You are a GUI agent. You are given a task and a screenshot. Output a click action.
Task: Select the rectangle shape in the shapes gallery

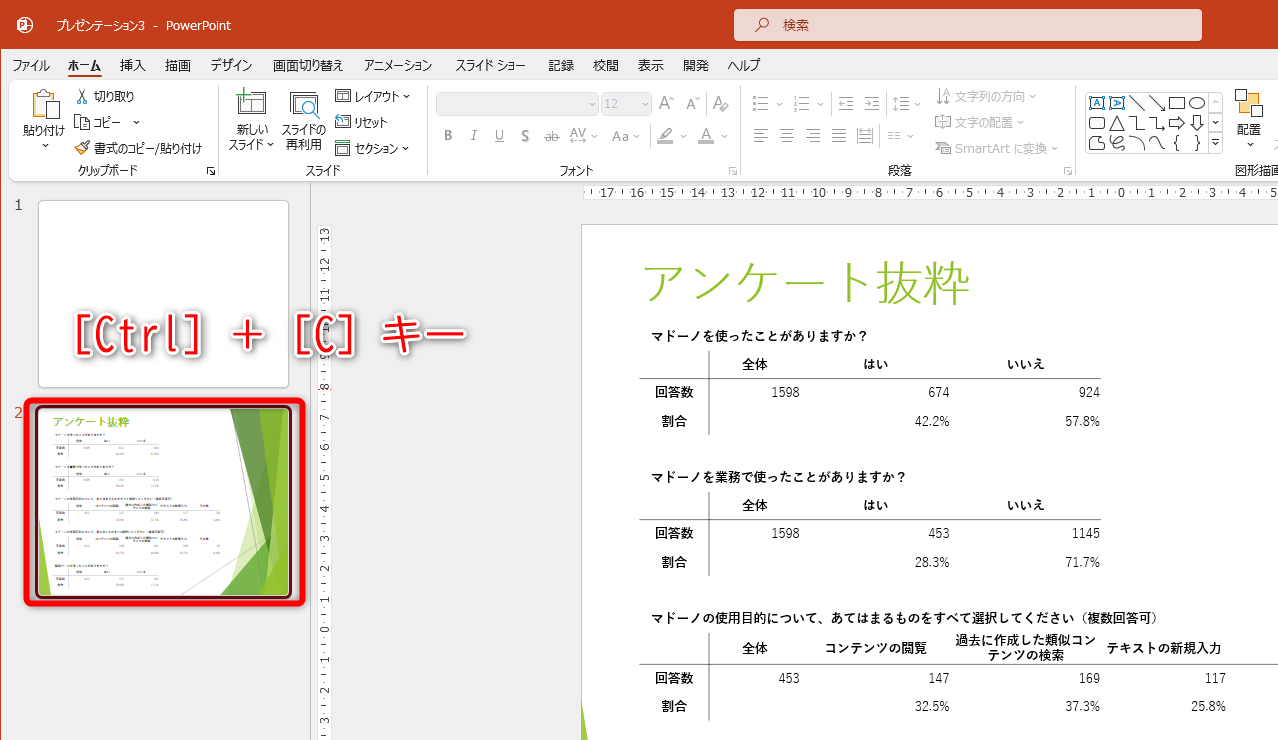tap(1177, 103)
